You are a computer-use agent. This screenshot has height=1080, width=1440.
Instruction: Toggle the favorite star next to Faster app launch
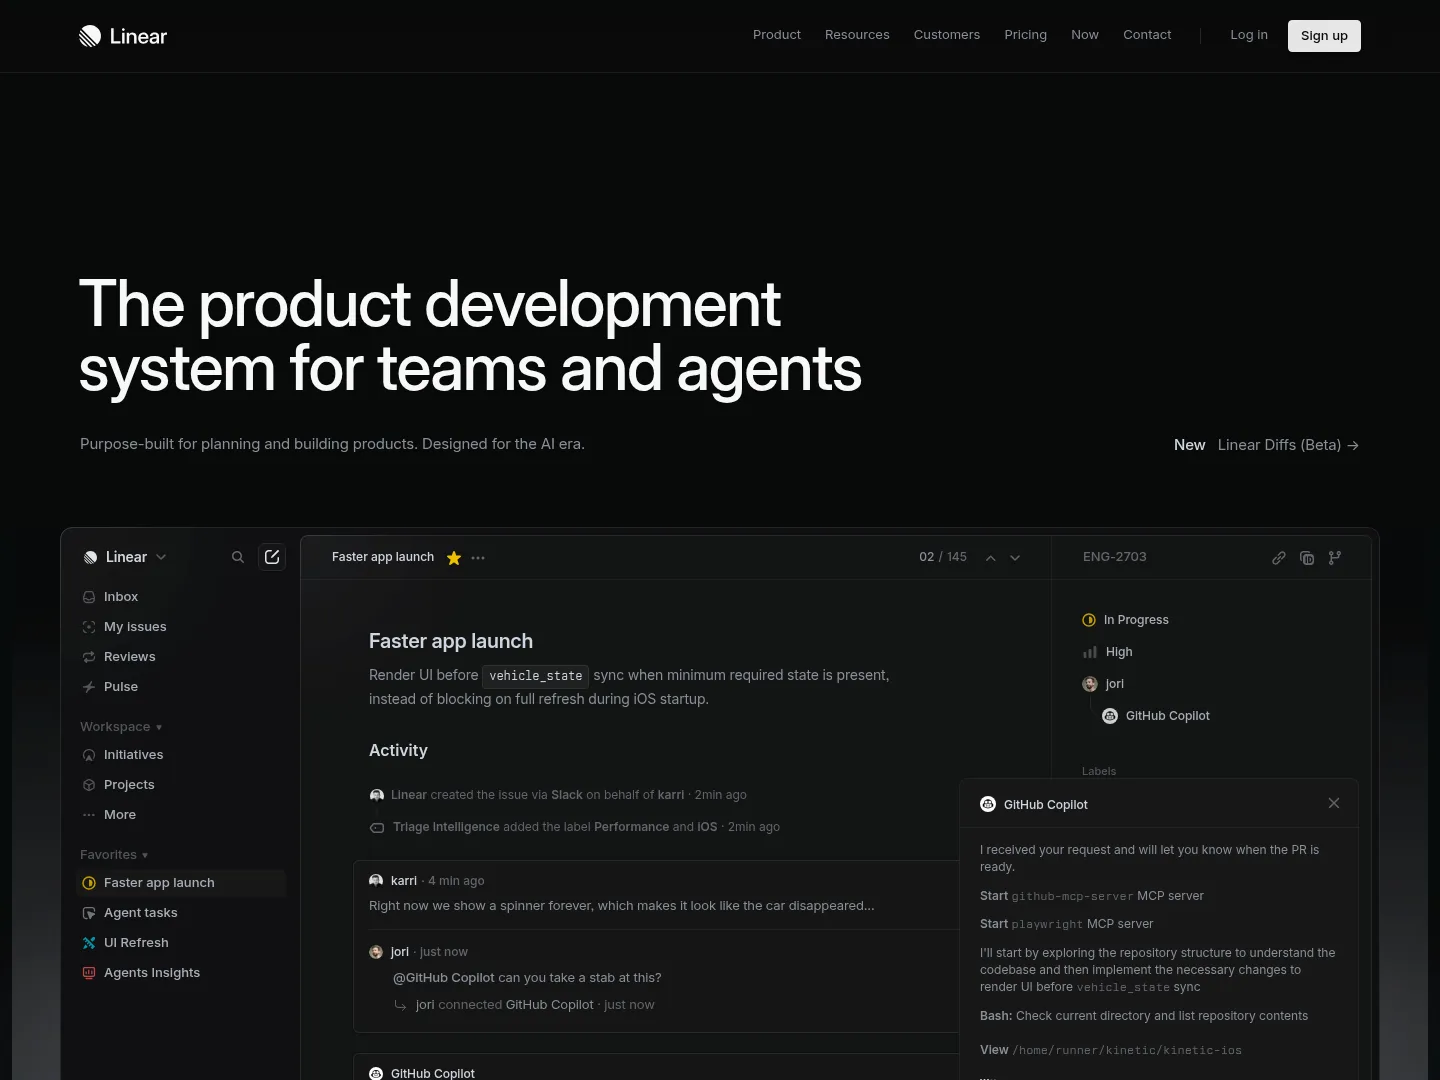pyautogui.click(x=454, y=558)
